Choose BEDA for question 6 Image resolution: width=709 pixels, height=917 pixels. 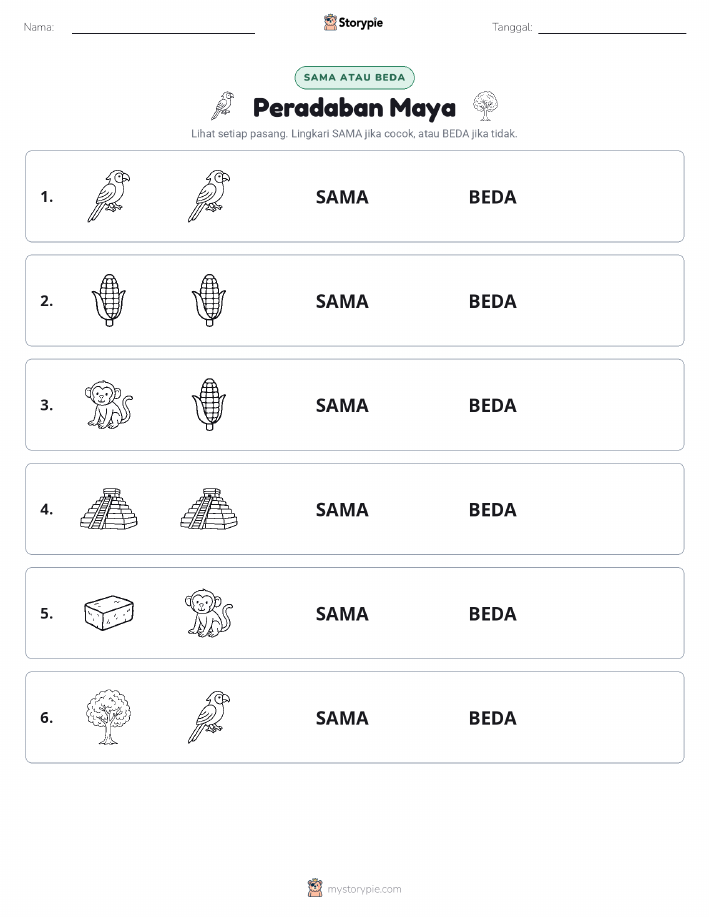coord(493,718)
